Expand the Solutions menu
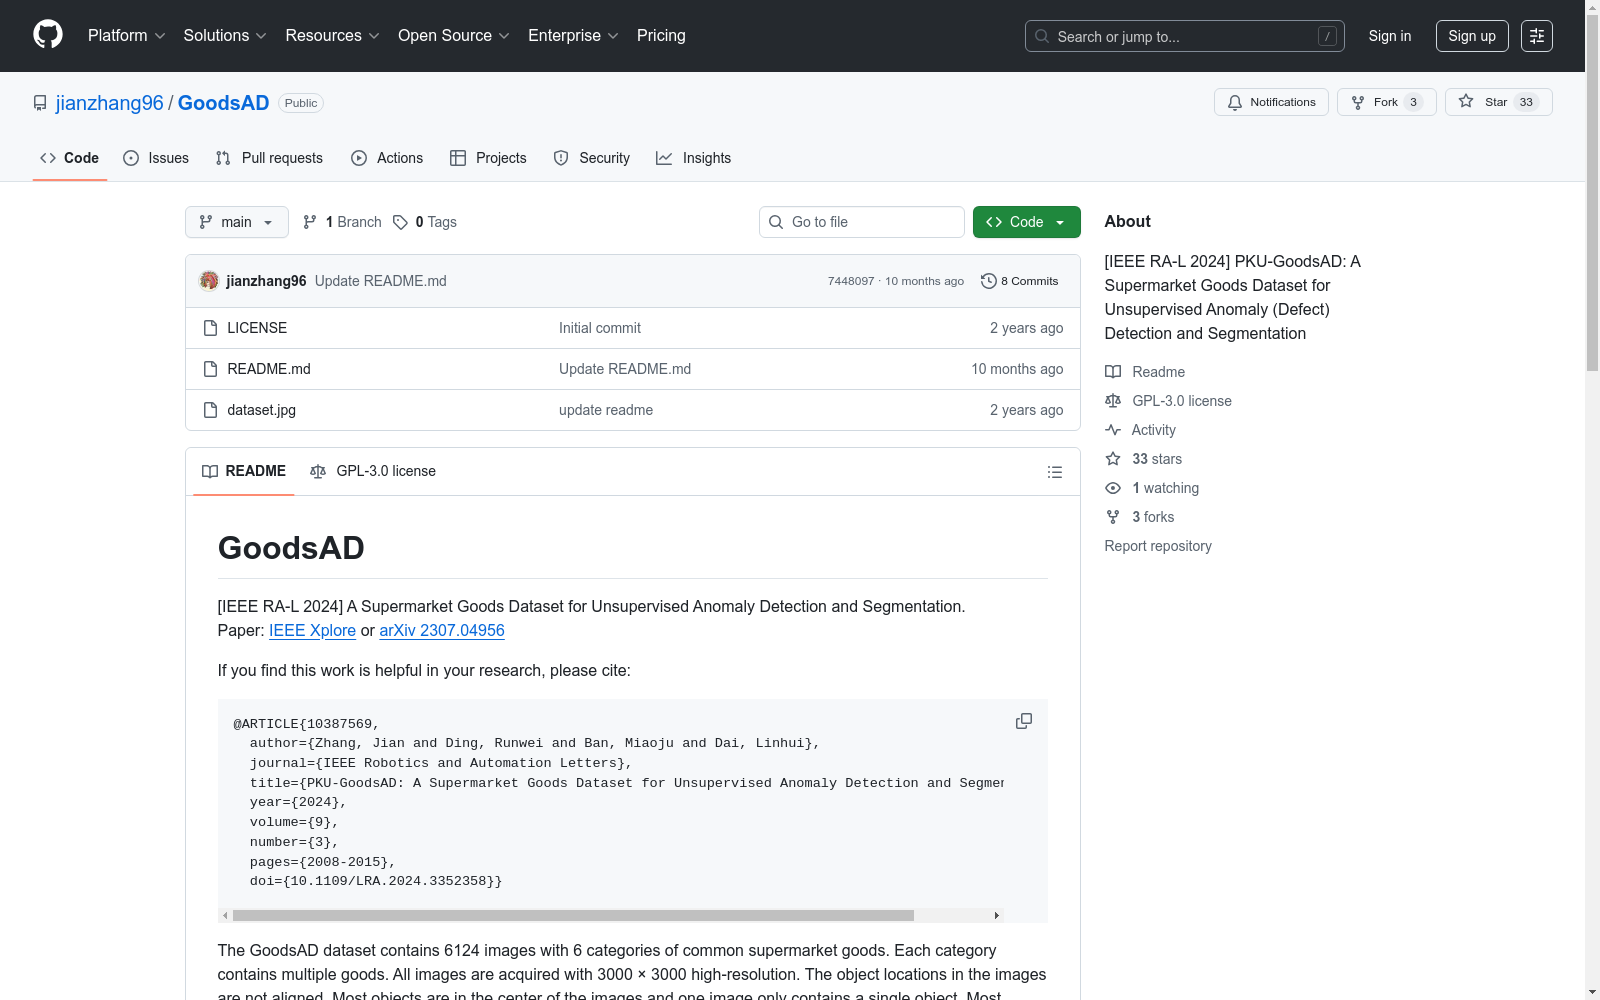1600x1000 pixels. 225,35
